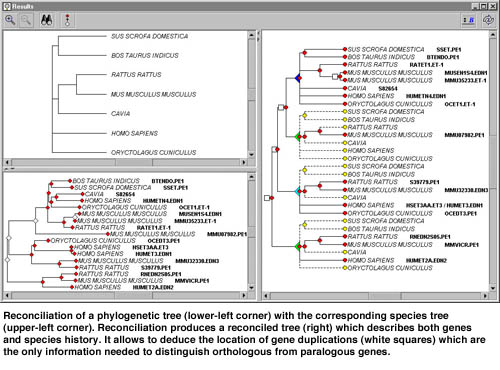
Task: Click the sort order toolbar icon
Action: coord(469,20)
